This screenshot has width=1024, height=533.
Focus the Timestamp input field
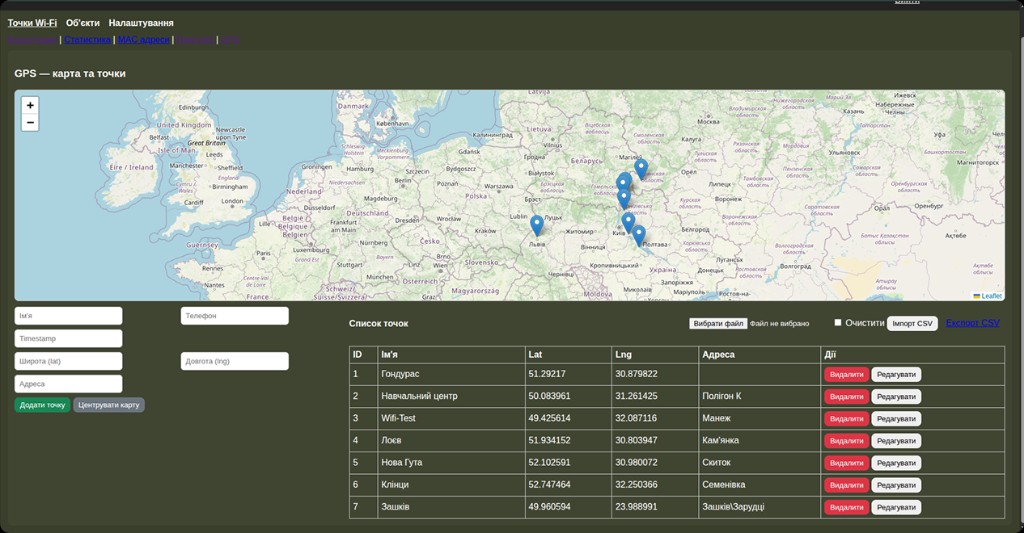pyautogui.click(x=69, y=338)
